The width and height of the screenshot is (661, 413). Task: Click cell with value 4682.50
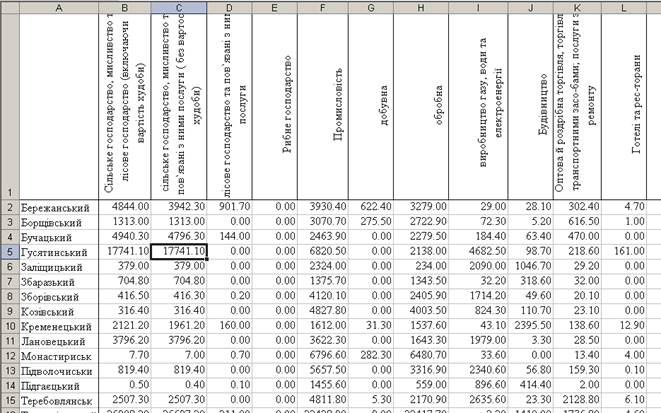coord(478,251)
